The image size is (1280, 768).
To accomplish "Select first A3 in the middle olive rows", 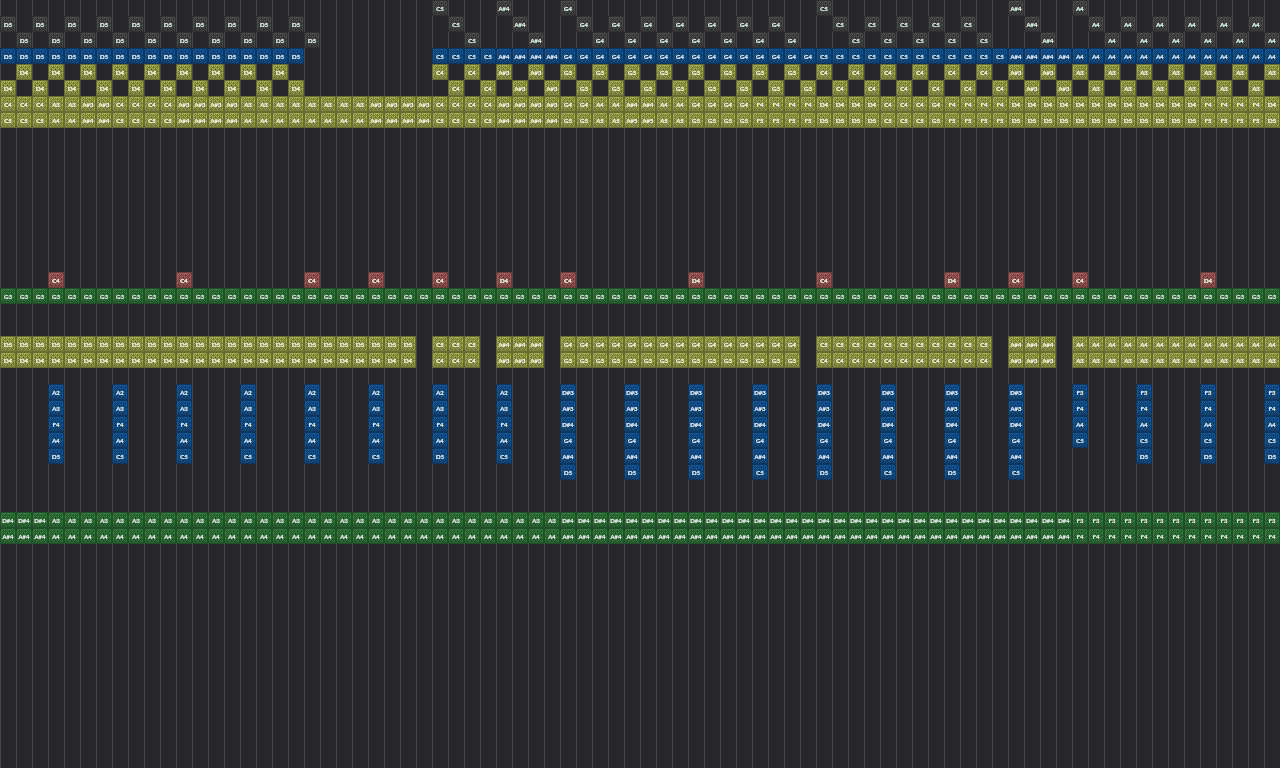I will coord(1080,360).
